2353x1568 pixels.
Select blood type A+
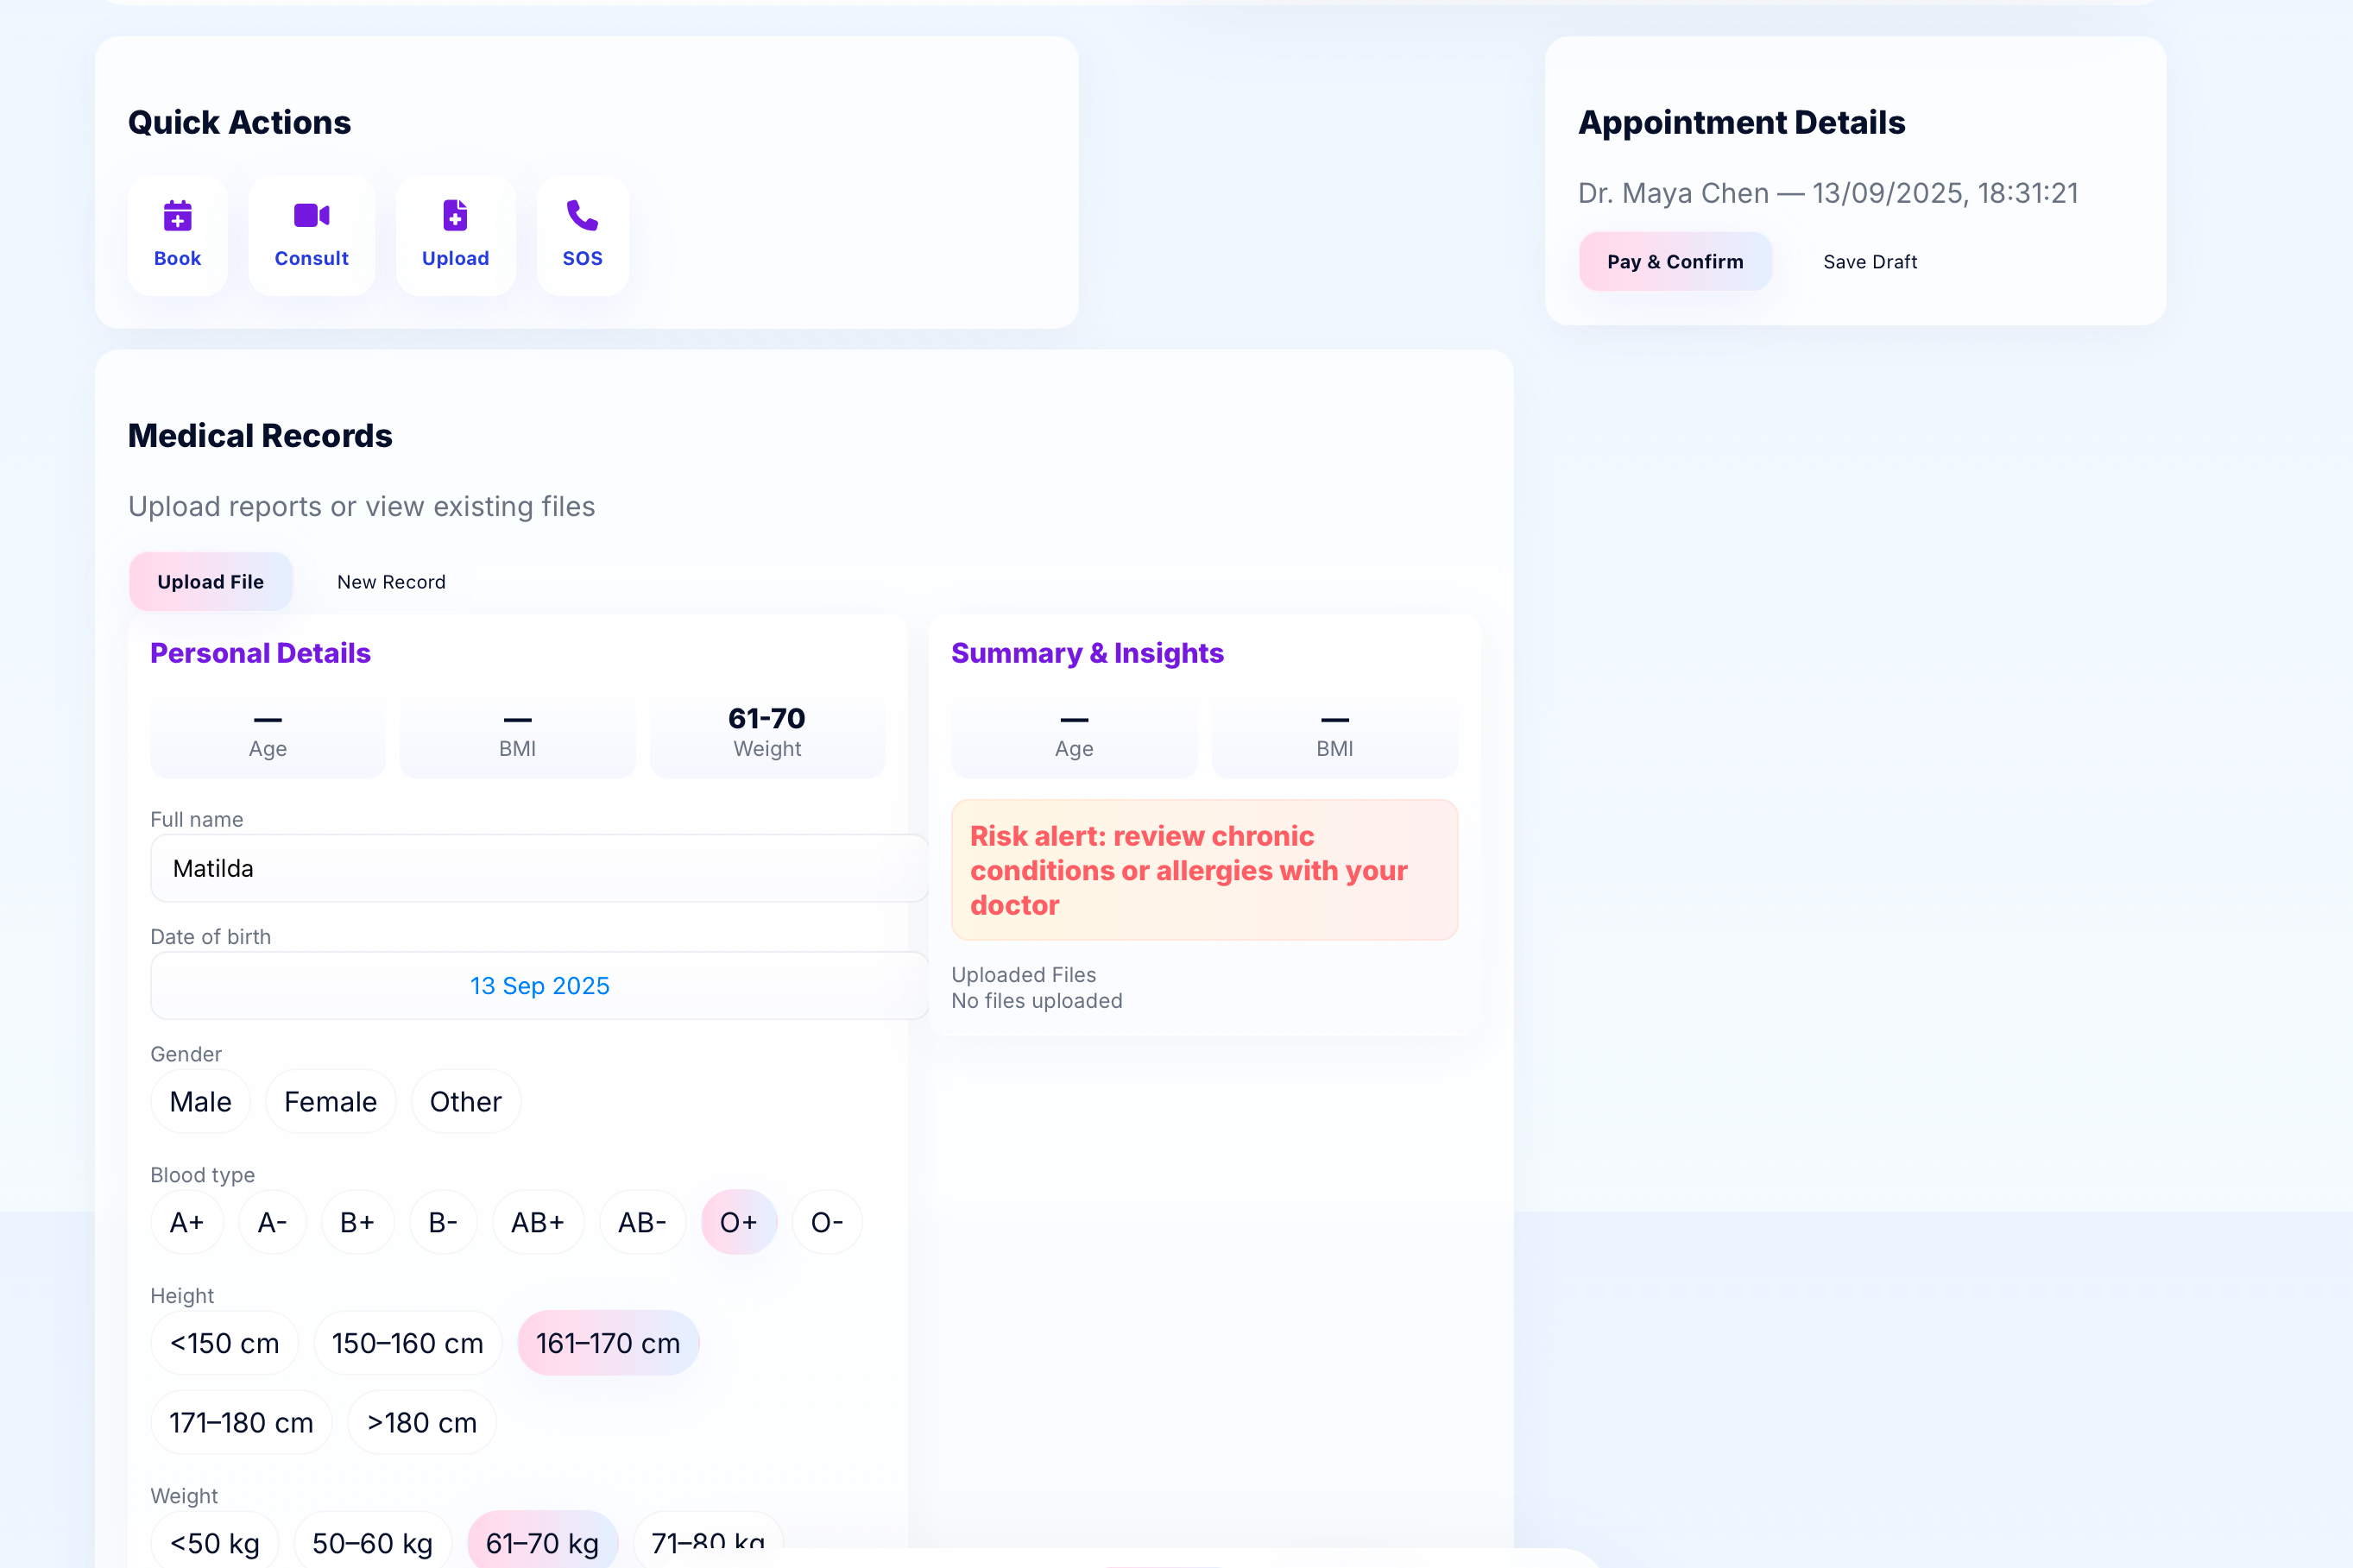(186, 1222)
